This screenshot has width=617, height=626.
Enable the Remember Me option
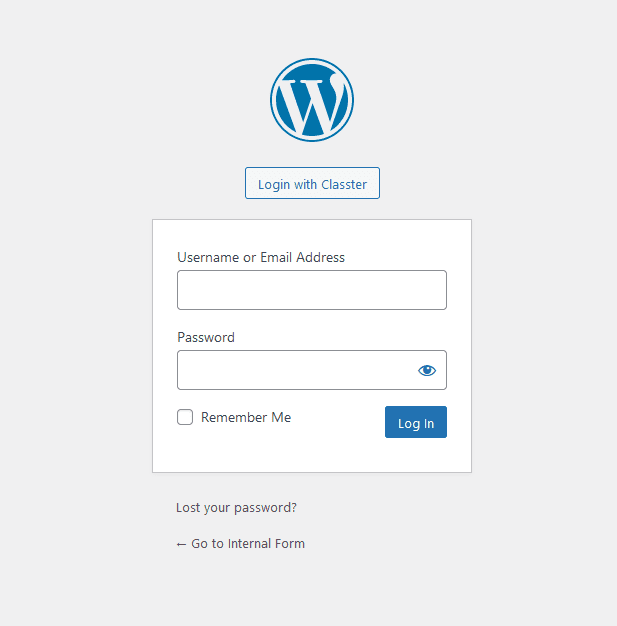185,417
